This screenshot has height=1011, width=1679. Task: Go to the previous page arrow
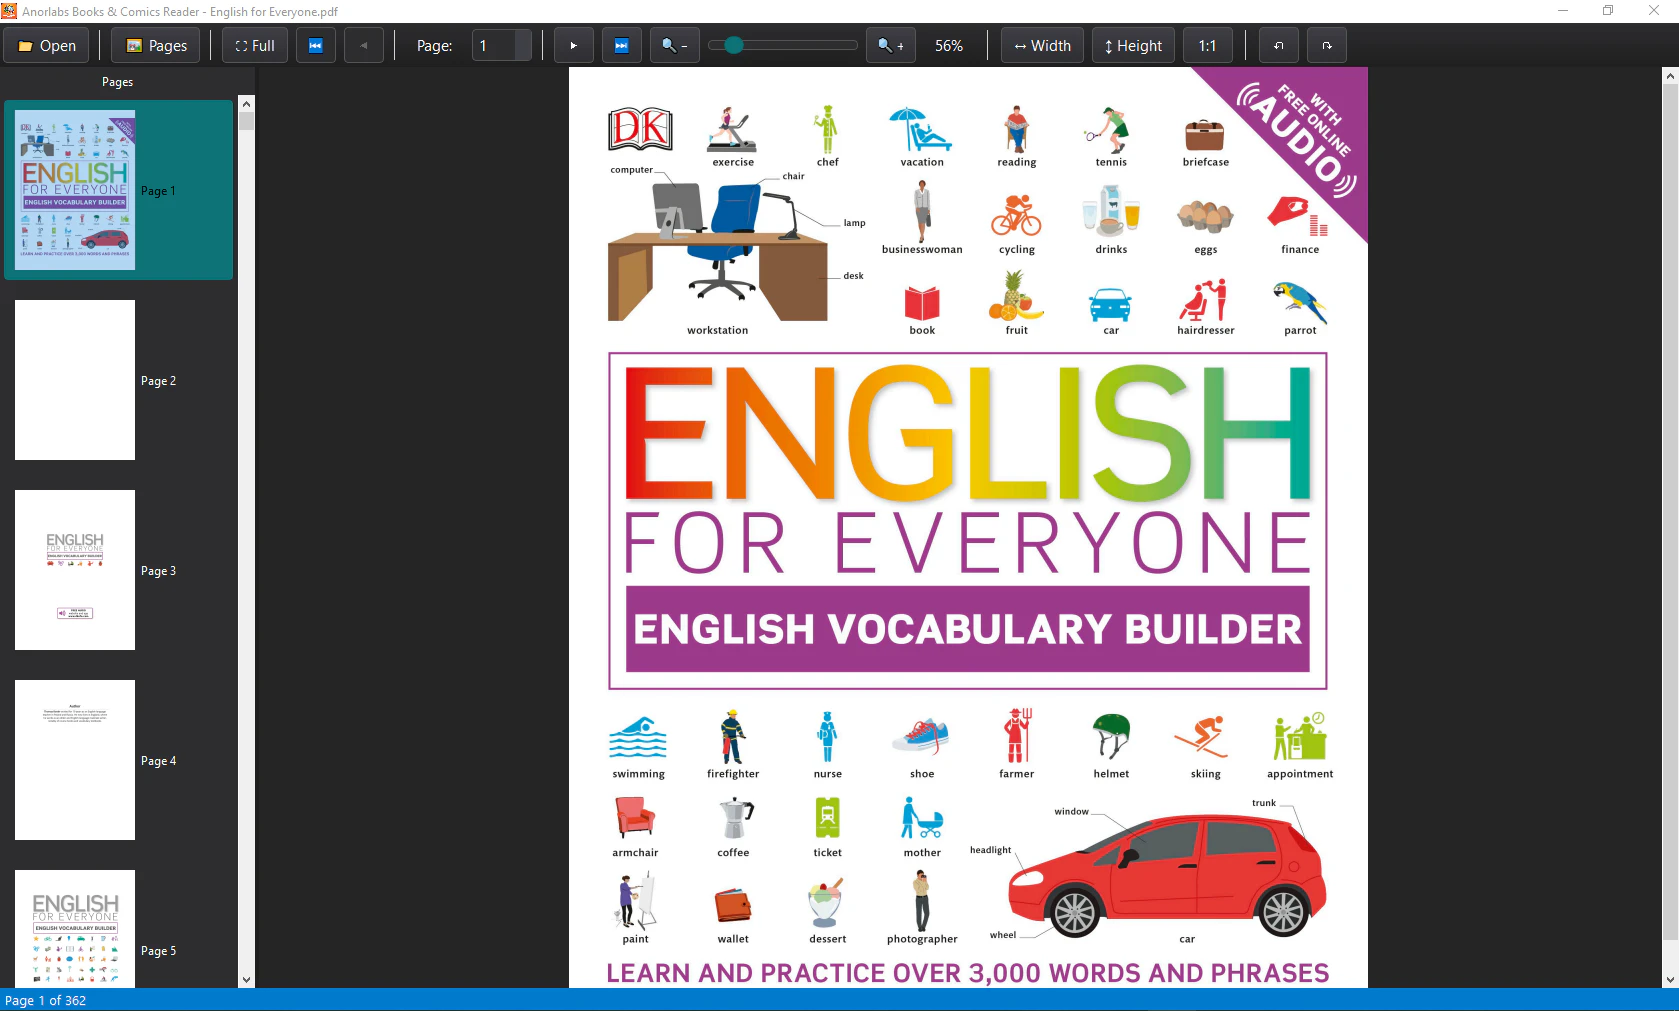(364, 46)
